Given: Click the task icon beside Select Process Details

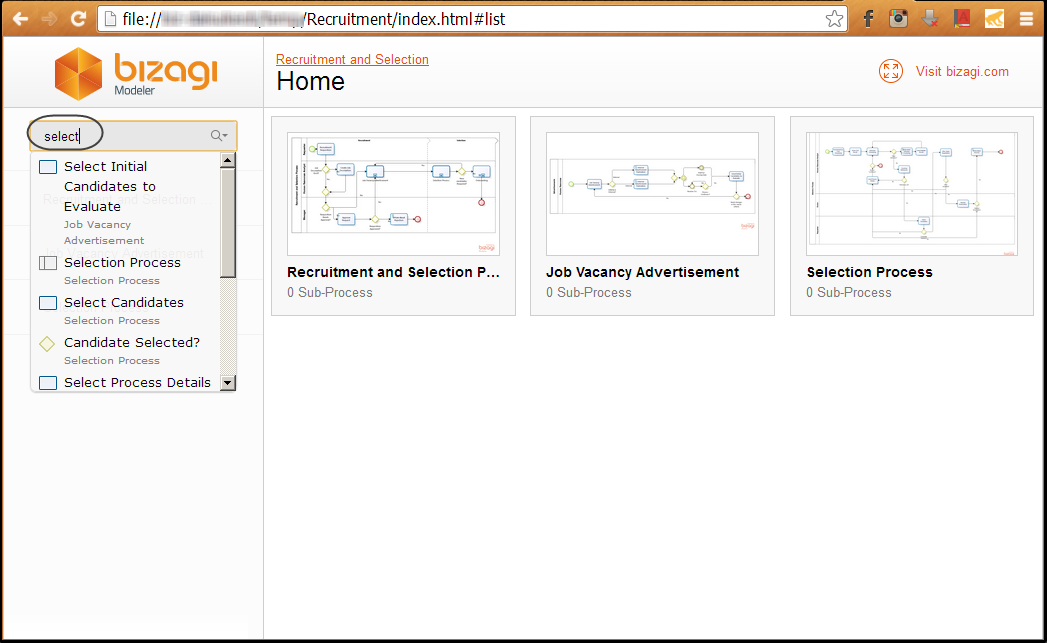Looking at the screenshot, I should pyautogui.click(x=48, y=383).
